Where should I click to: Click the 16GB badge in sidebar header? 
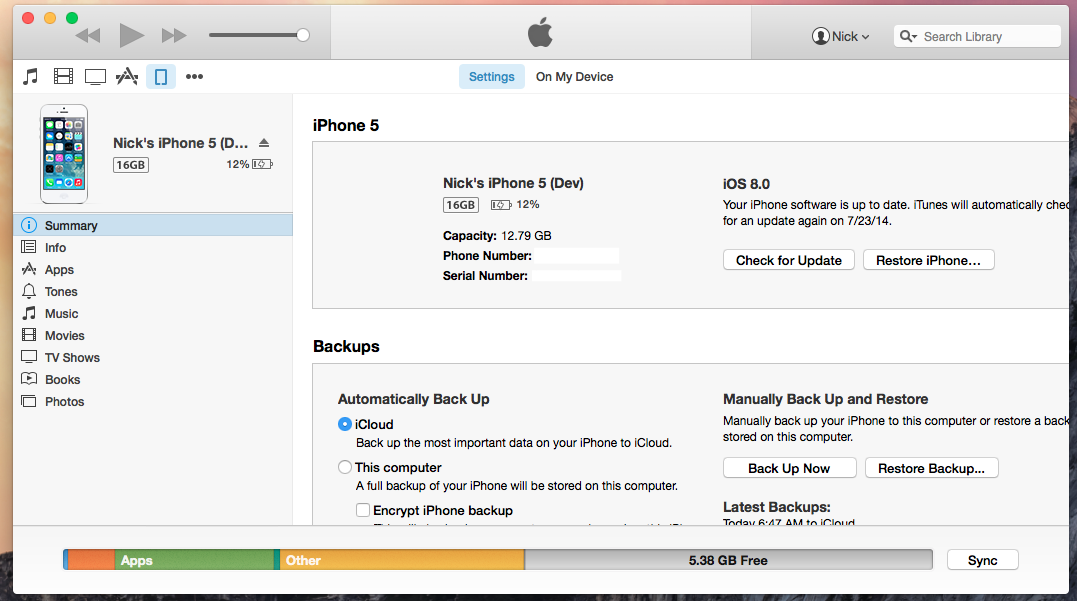click(131, 165)
